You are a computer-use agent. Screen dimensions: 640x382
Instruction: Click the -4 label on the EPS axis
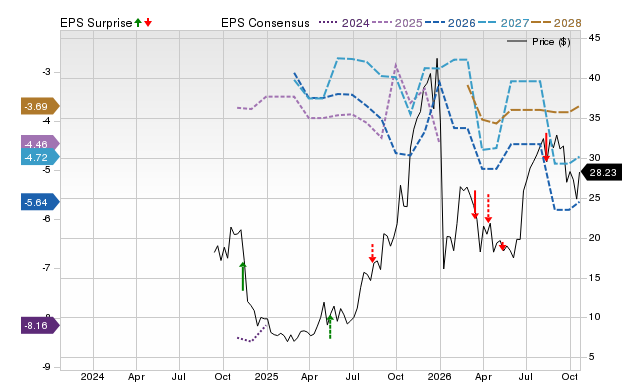pos(47,121)
